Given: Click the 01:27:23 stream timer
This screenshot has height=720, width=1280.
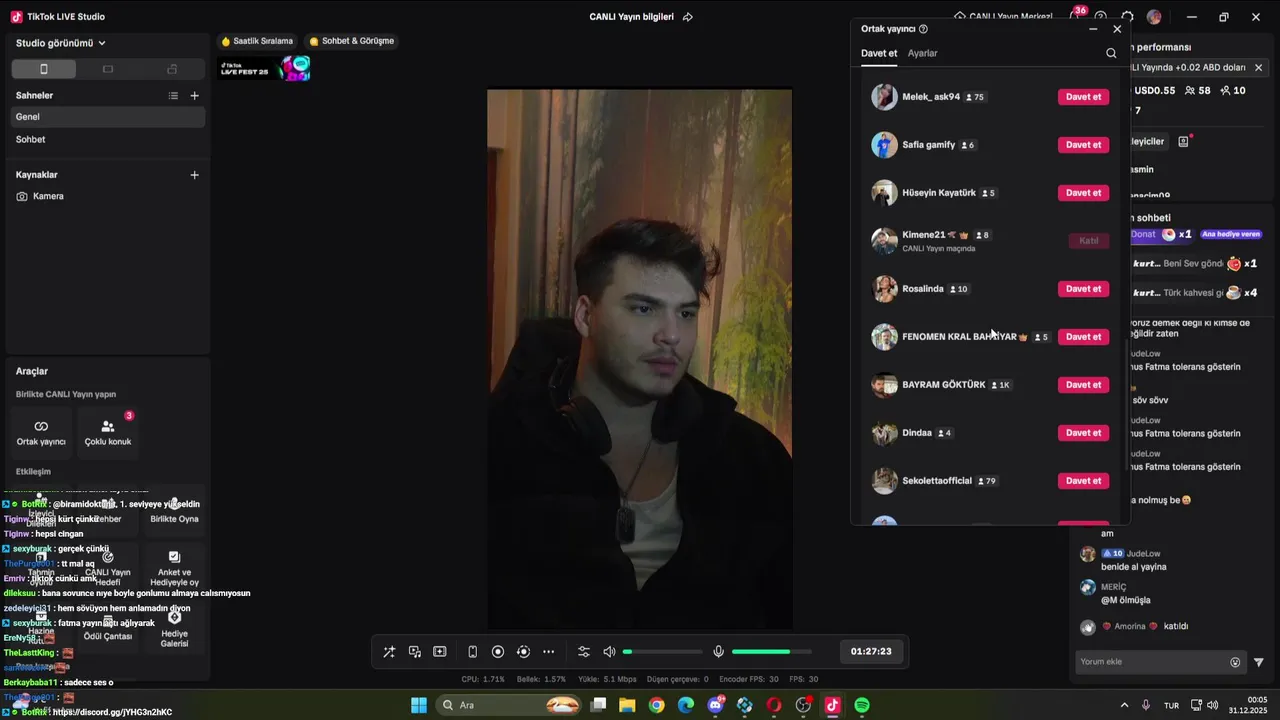Looking at the screenshot, I should 871,651.
